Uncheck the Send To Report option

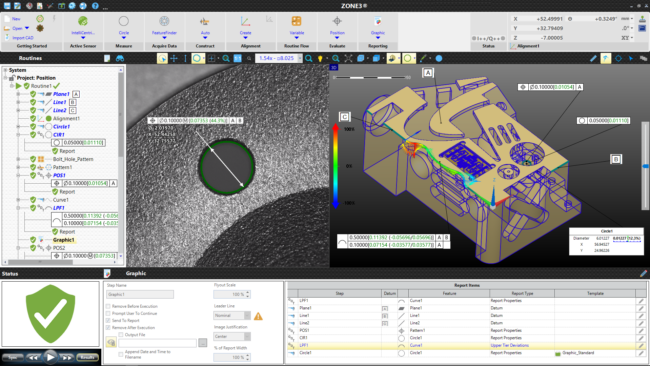click(108, 320)
